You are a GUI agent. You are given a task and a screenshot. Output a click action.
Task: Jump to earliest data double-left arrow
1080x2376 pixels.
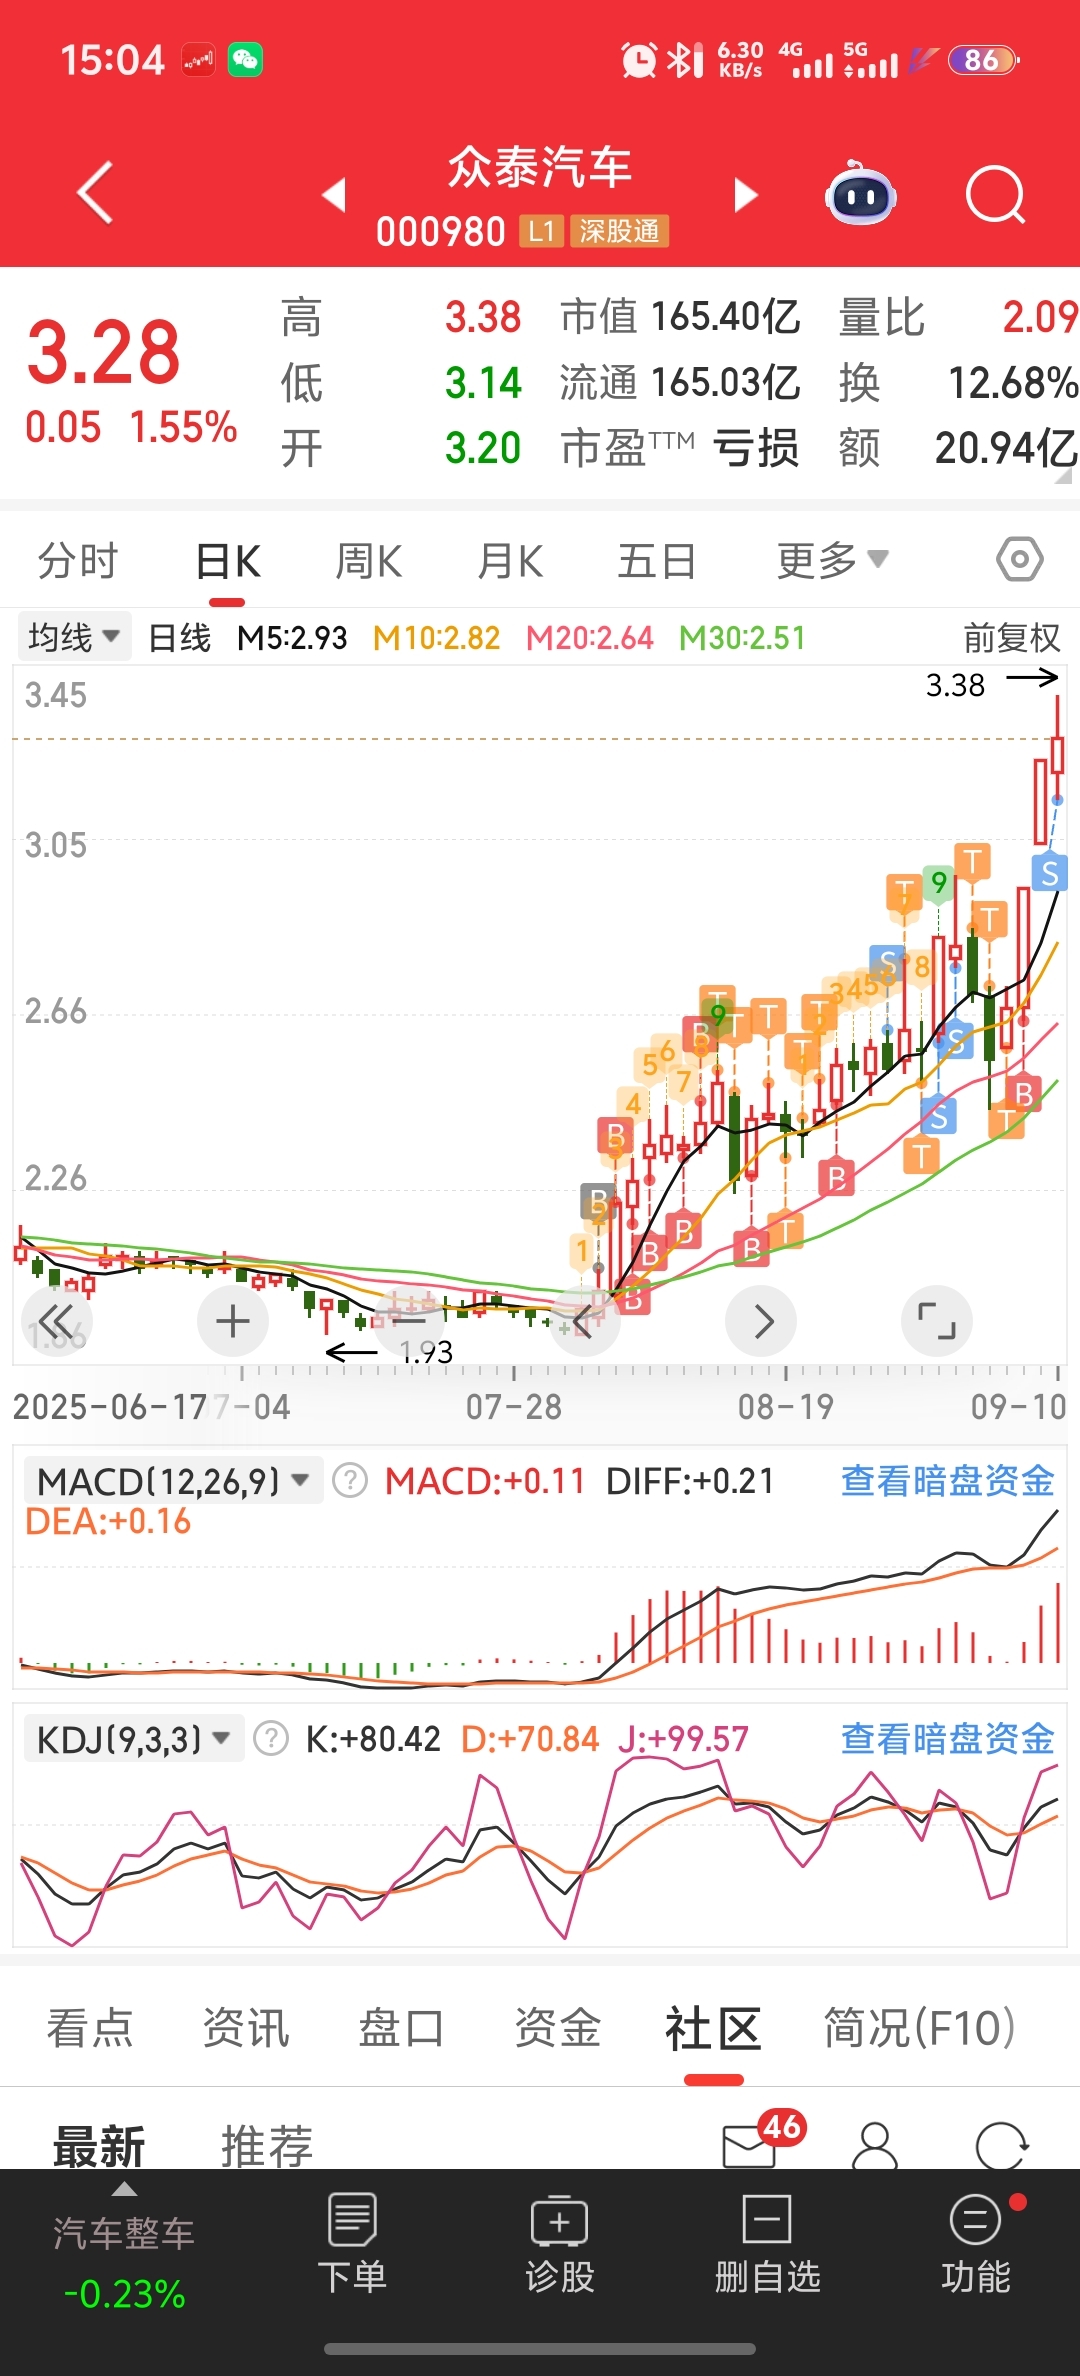point(57,1321)
